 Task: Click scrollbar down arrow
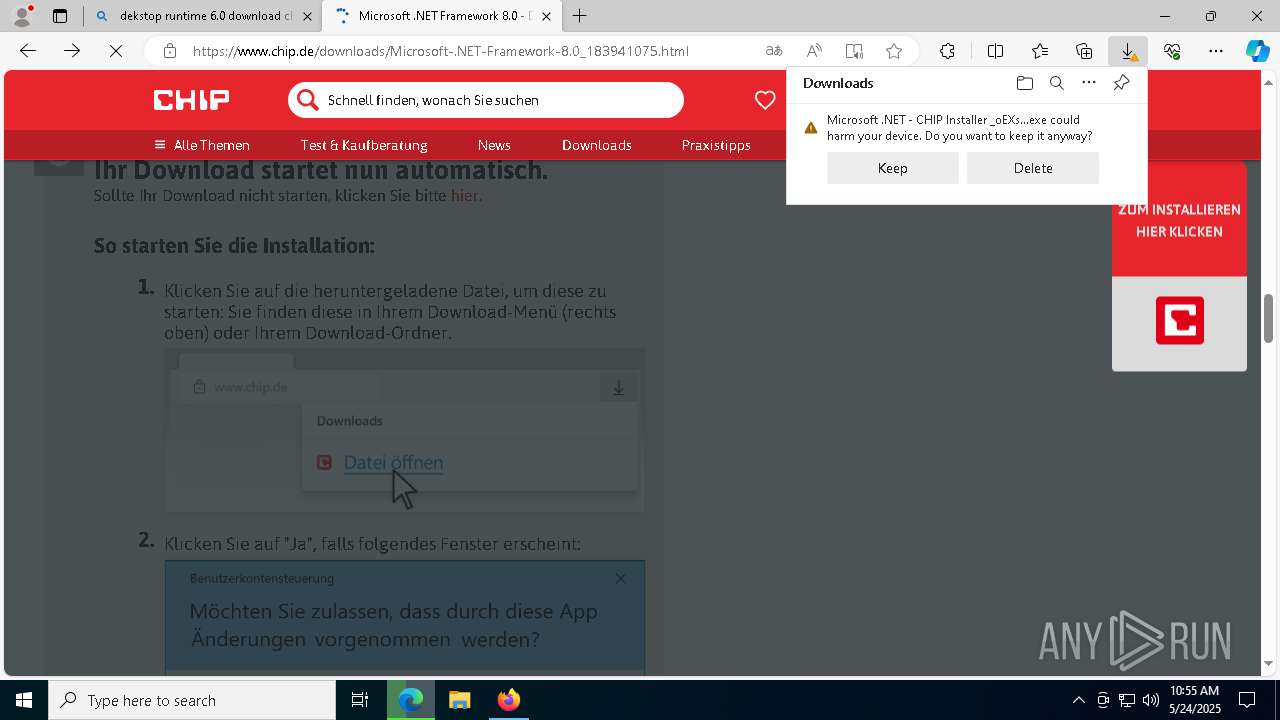click(x=1269, y=663)
